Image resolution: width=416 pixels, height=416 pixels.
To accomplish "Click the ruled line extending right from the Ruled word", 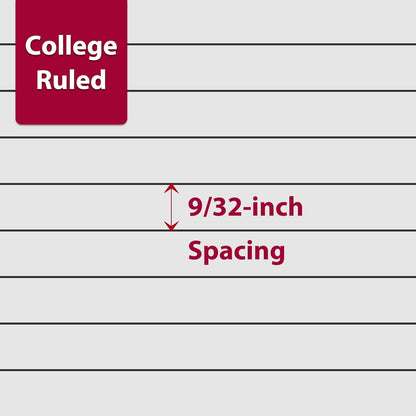I will (x=272, y=90).
